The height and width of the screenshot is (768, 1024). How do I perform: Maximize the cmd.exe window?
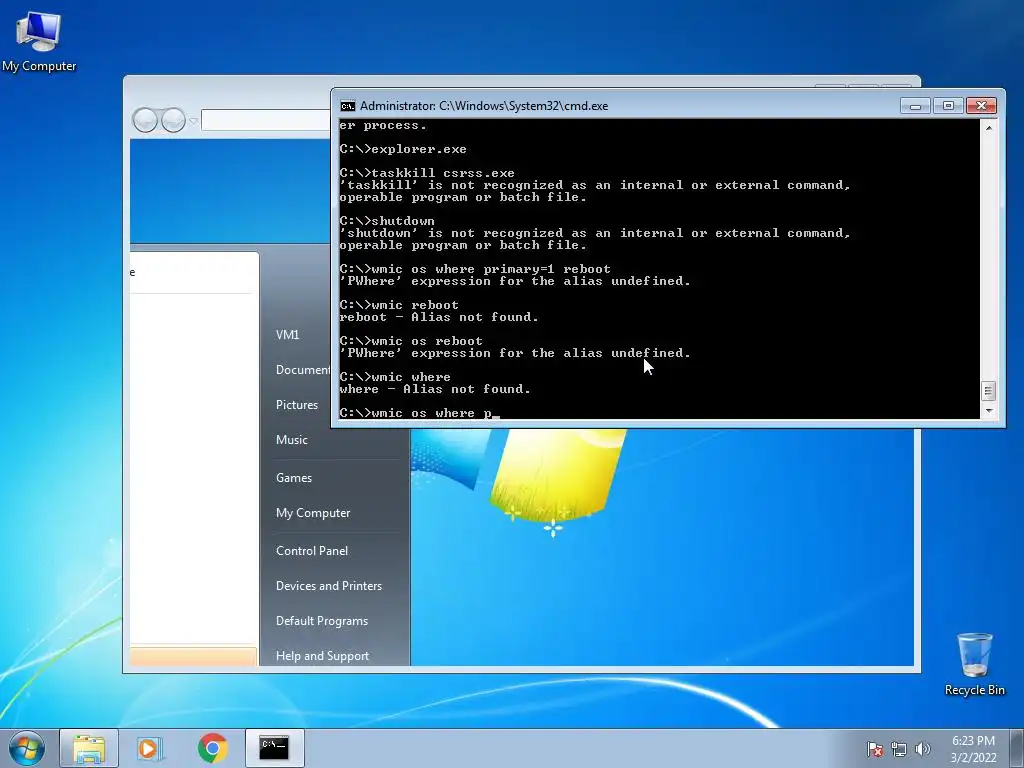click(x=948, y=105)
